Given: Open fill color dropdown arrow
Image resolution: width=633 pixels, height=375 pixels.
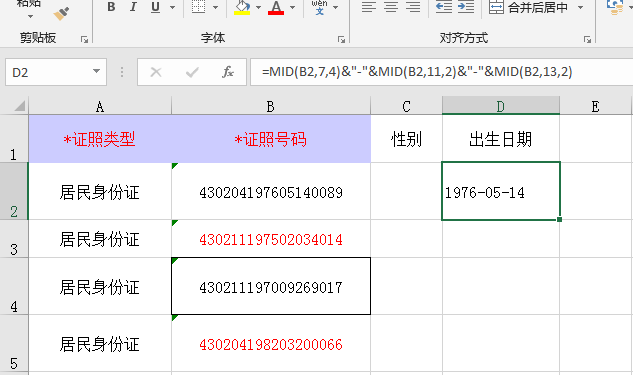Looking at the screenshot, I should (258, 7).
